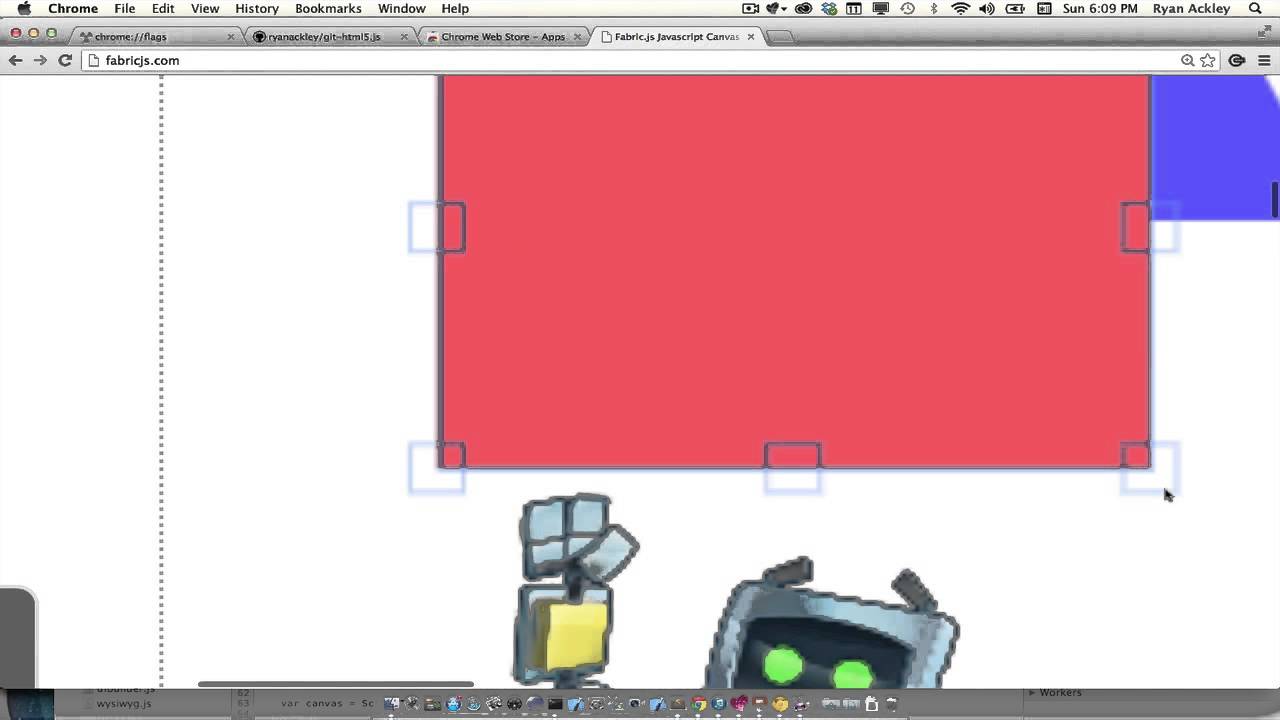Open the volume control in menu bar

click(988, 8)
